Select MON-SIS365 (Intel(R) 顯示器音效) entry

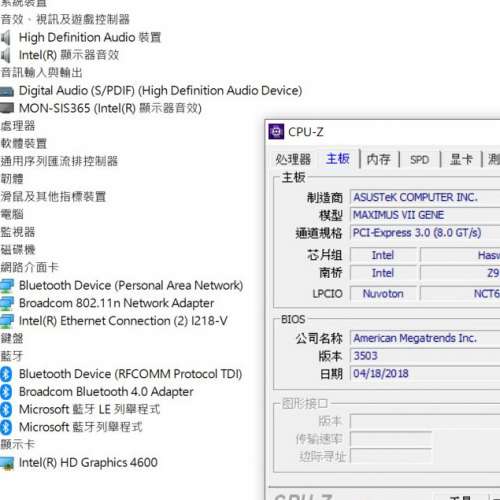coord(110,108)
